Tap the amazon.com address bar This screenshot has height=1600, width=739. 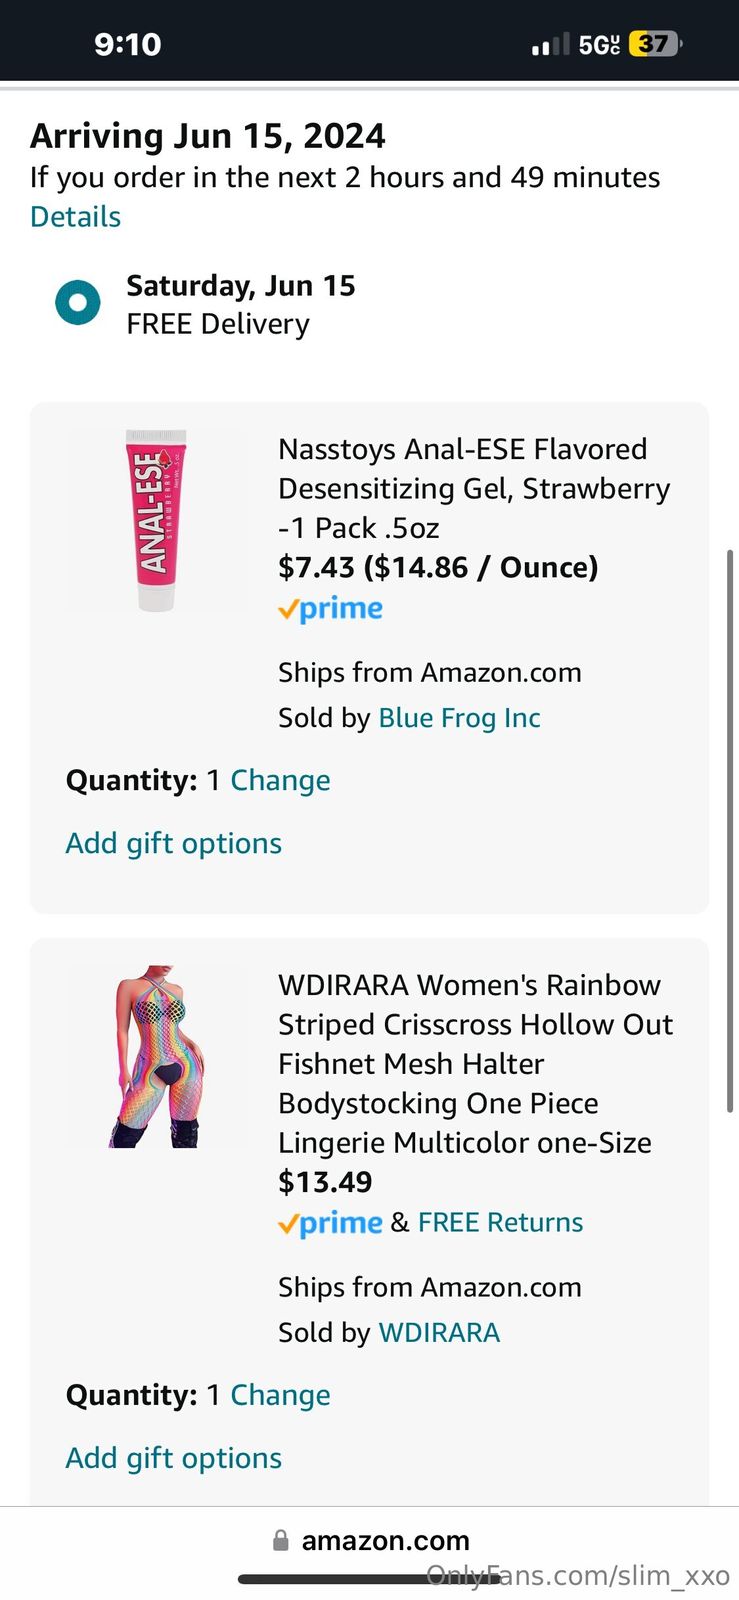385,1541
